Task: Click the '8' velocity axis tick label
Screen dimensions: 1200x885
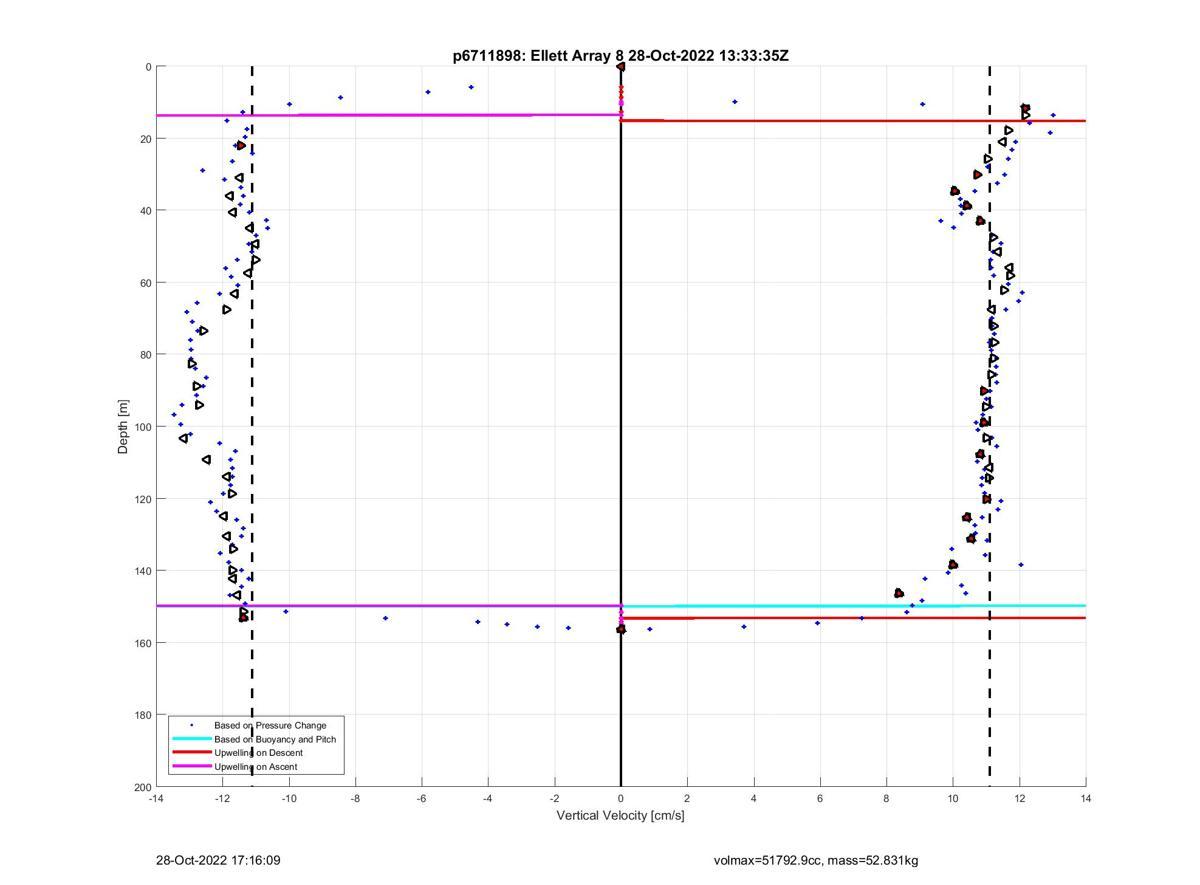Action: pyautogui.click(x=886, y=798)
